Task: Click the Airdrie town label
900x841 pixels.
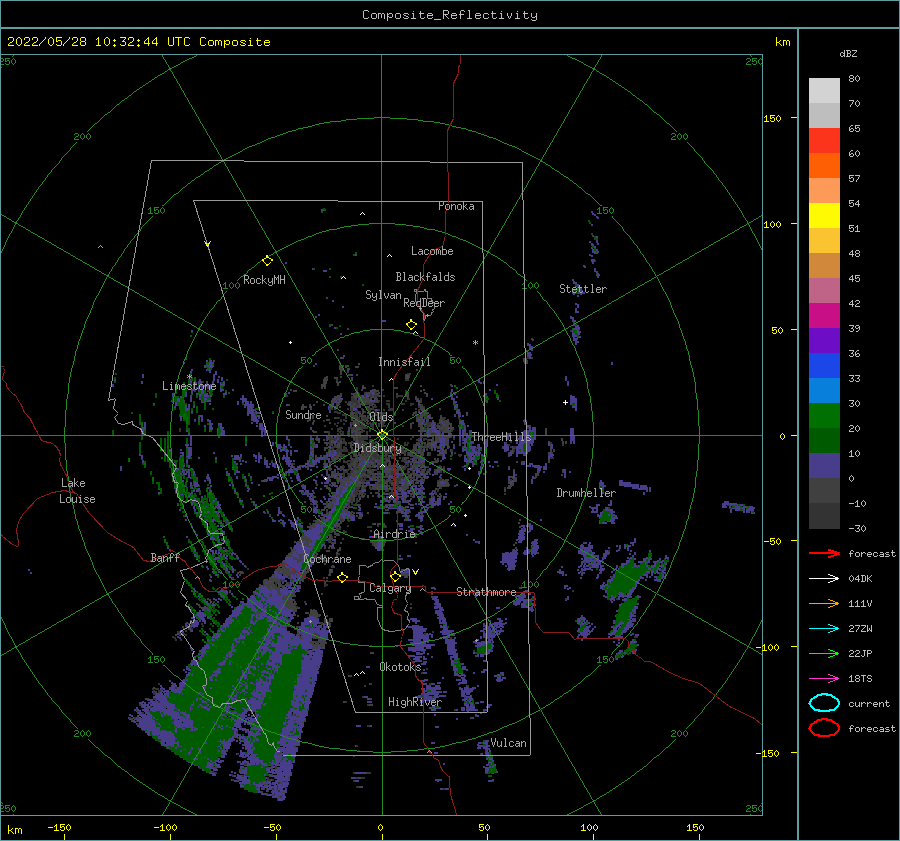Action: click(x=394, y=534)
